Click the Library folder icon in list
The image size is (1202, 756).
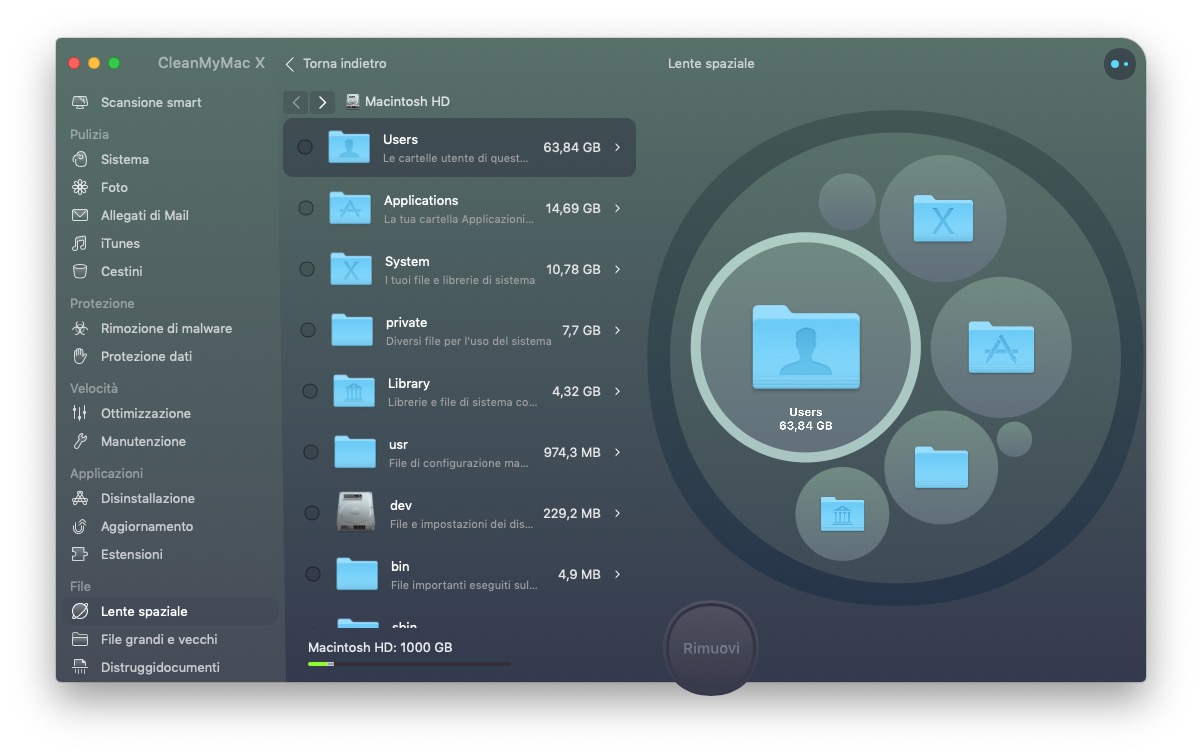click(x=354, y=392)
